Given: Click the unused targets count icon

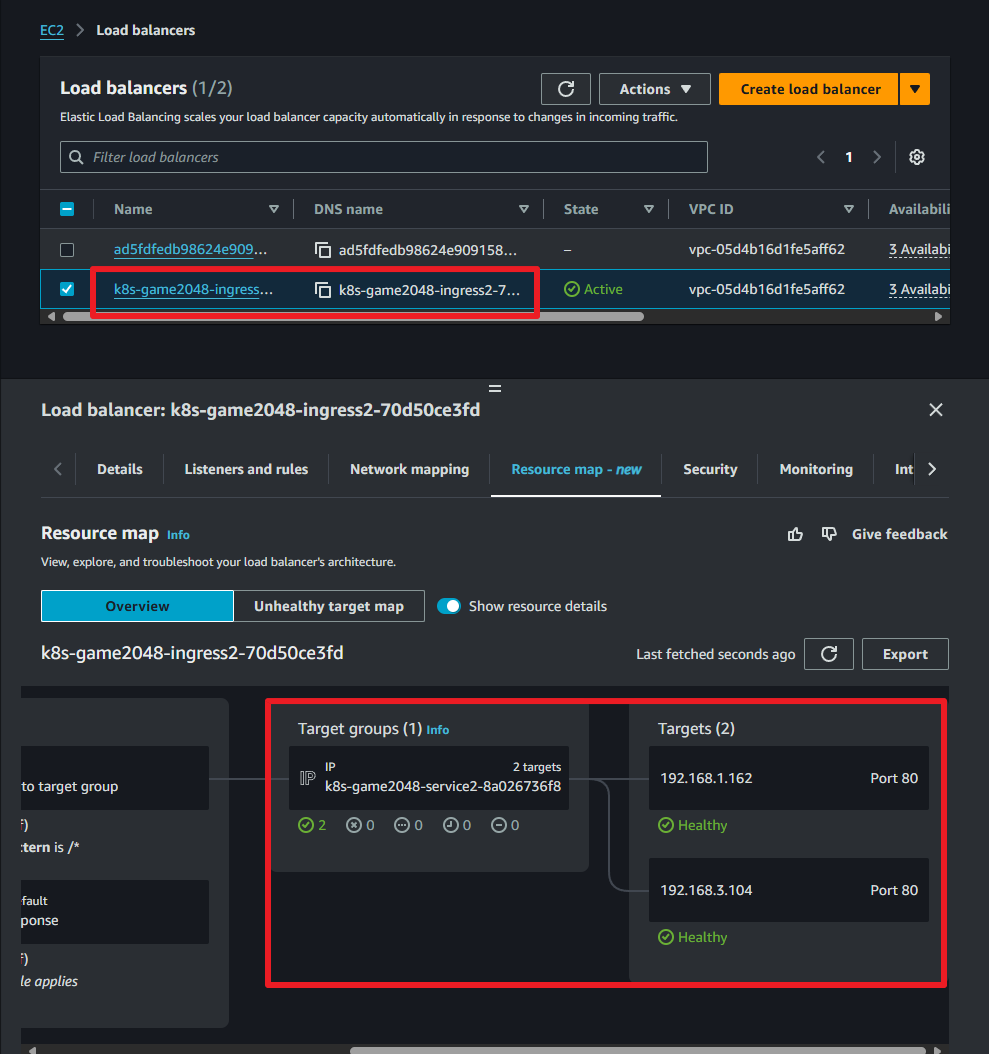Looking at the screenshot, I should 401,825.
